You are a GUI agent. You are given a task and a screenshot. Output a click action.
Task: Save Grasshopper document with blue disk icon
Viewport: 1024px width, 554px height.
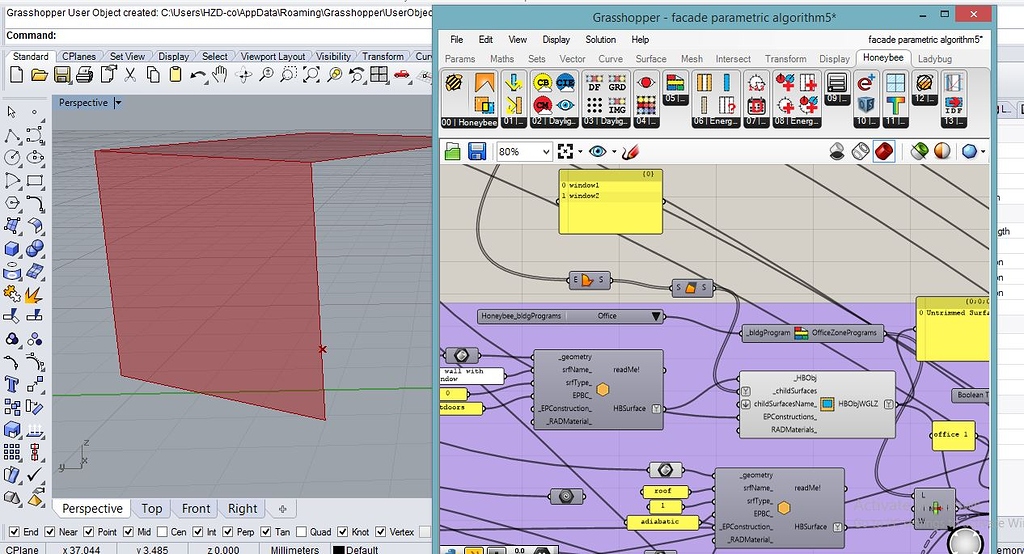tap(477, 152)
